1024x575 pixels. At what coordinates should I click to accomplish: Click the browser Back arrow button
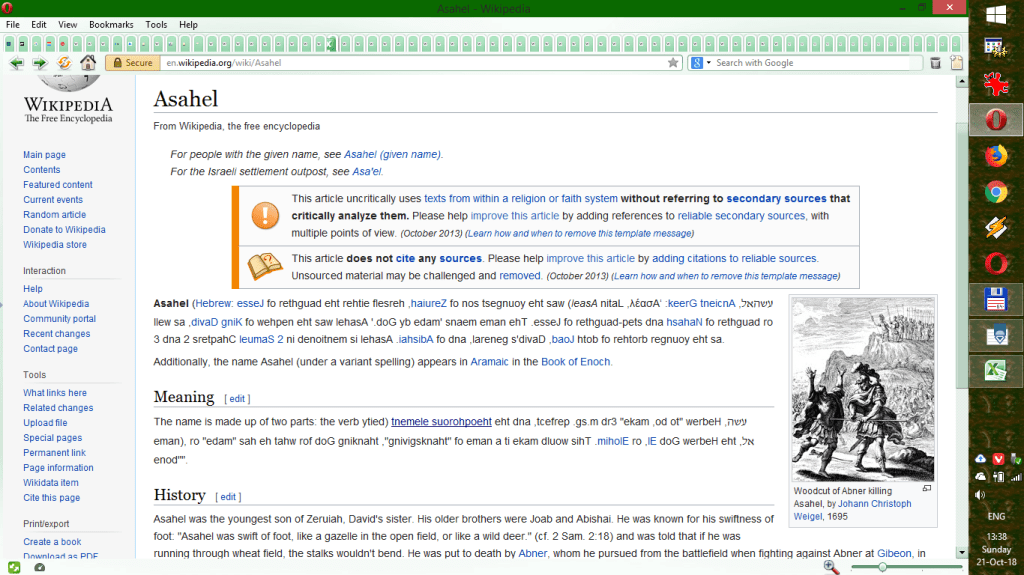16,63
